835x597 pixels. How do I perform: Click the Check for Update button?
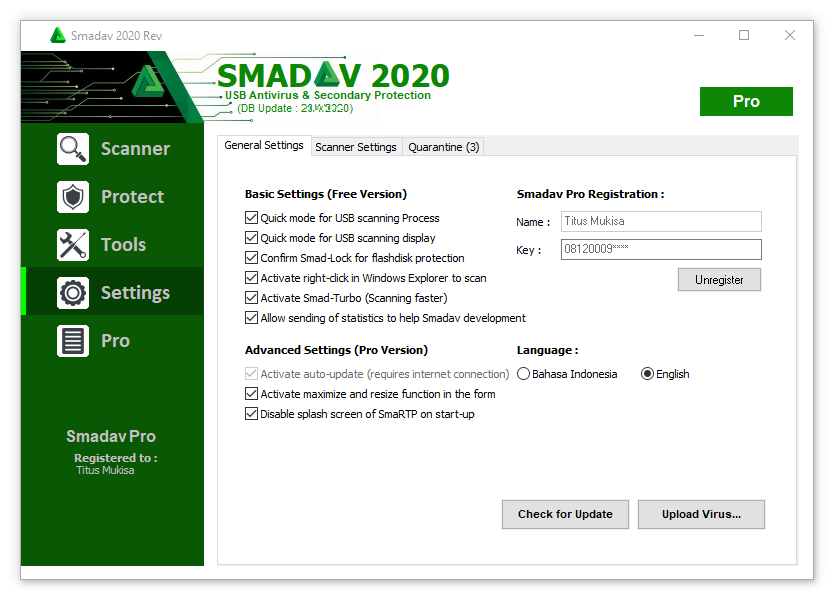click(x=565, y=514)
